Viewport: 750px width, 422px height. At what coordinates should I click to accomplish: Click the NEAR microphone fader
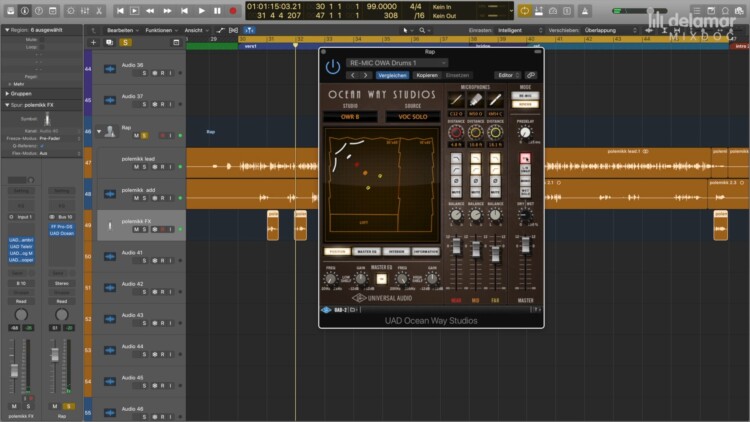[456, 246]
